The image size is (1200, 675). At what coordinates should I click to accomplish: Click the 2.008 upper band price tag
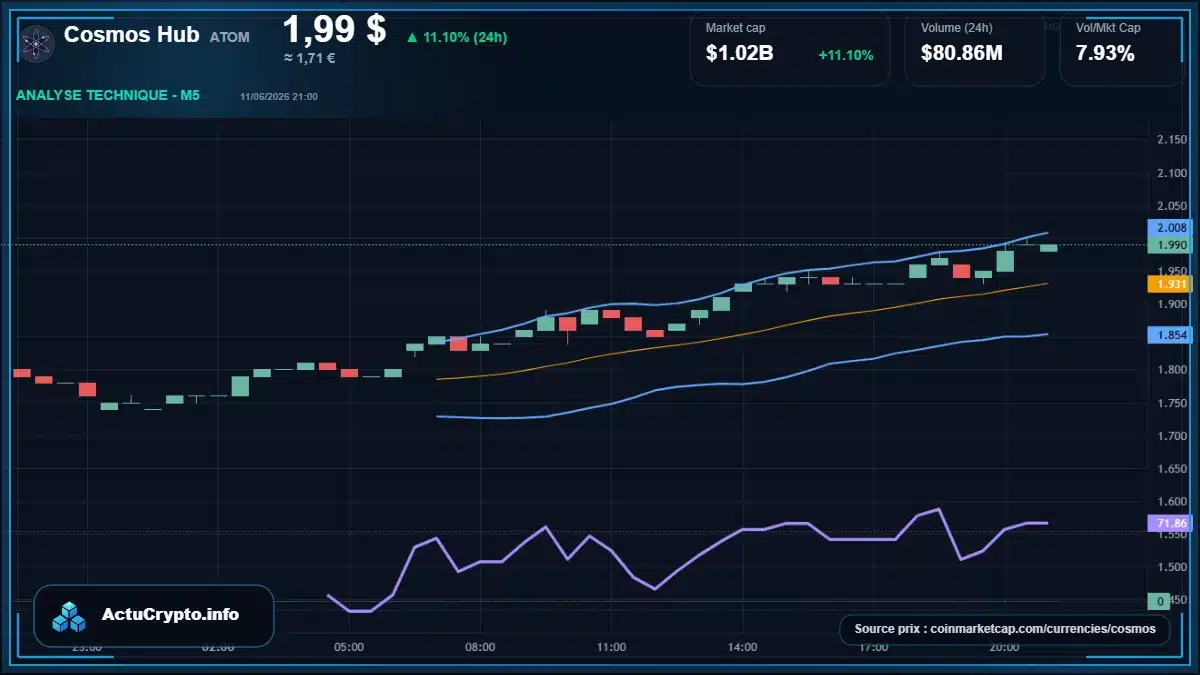click(1169, 228)
